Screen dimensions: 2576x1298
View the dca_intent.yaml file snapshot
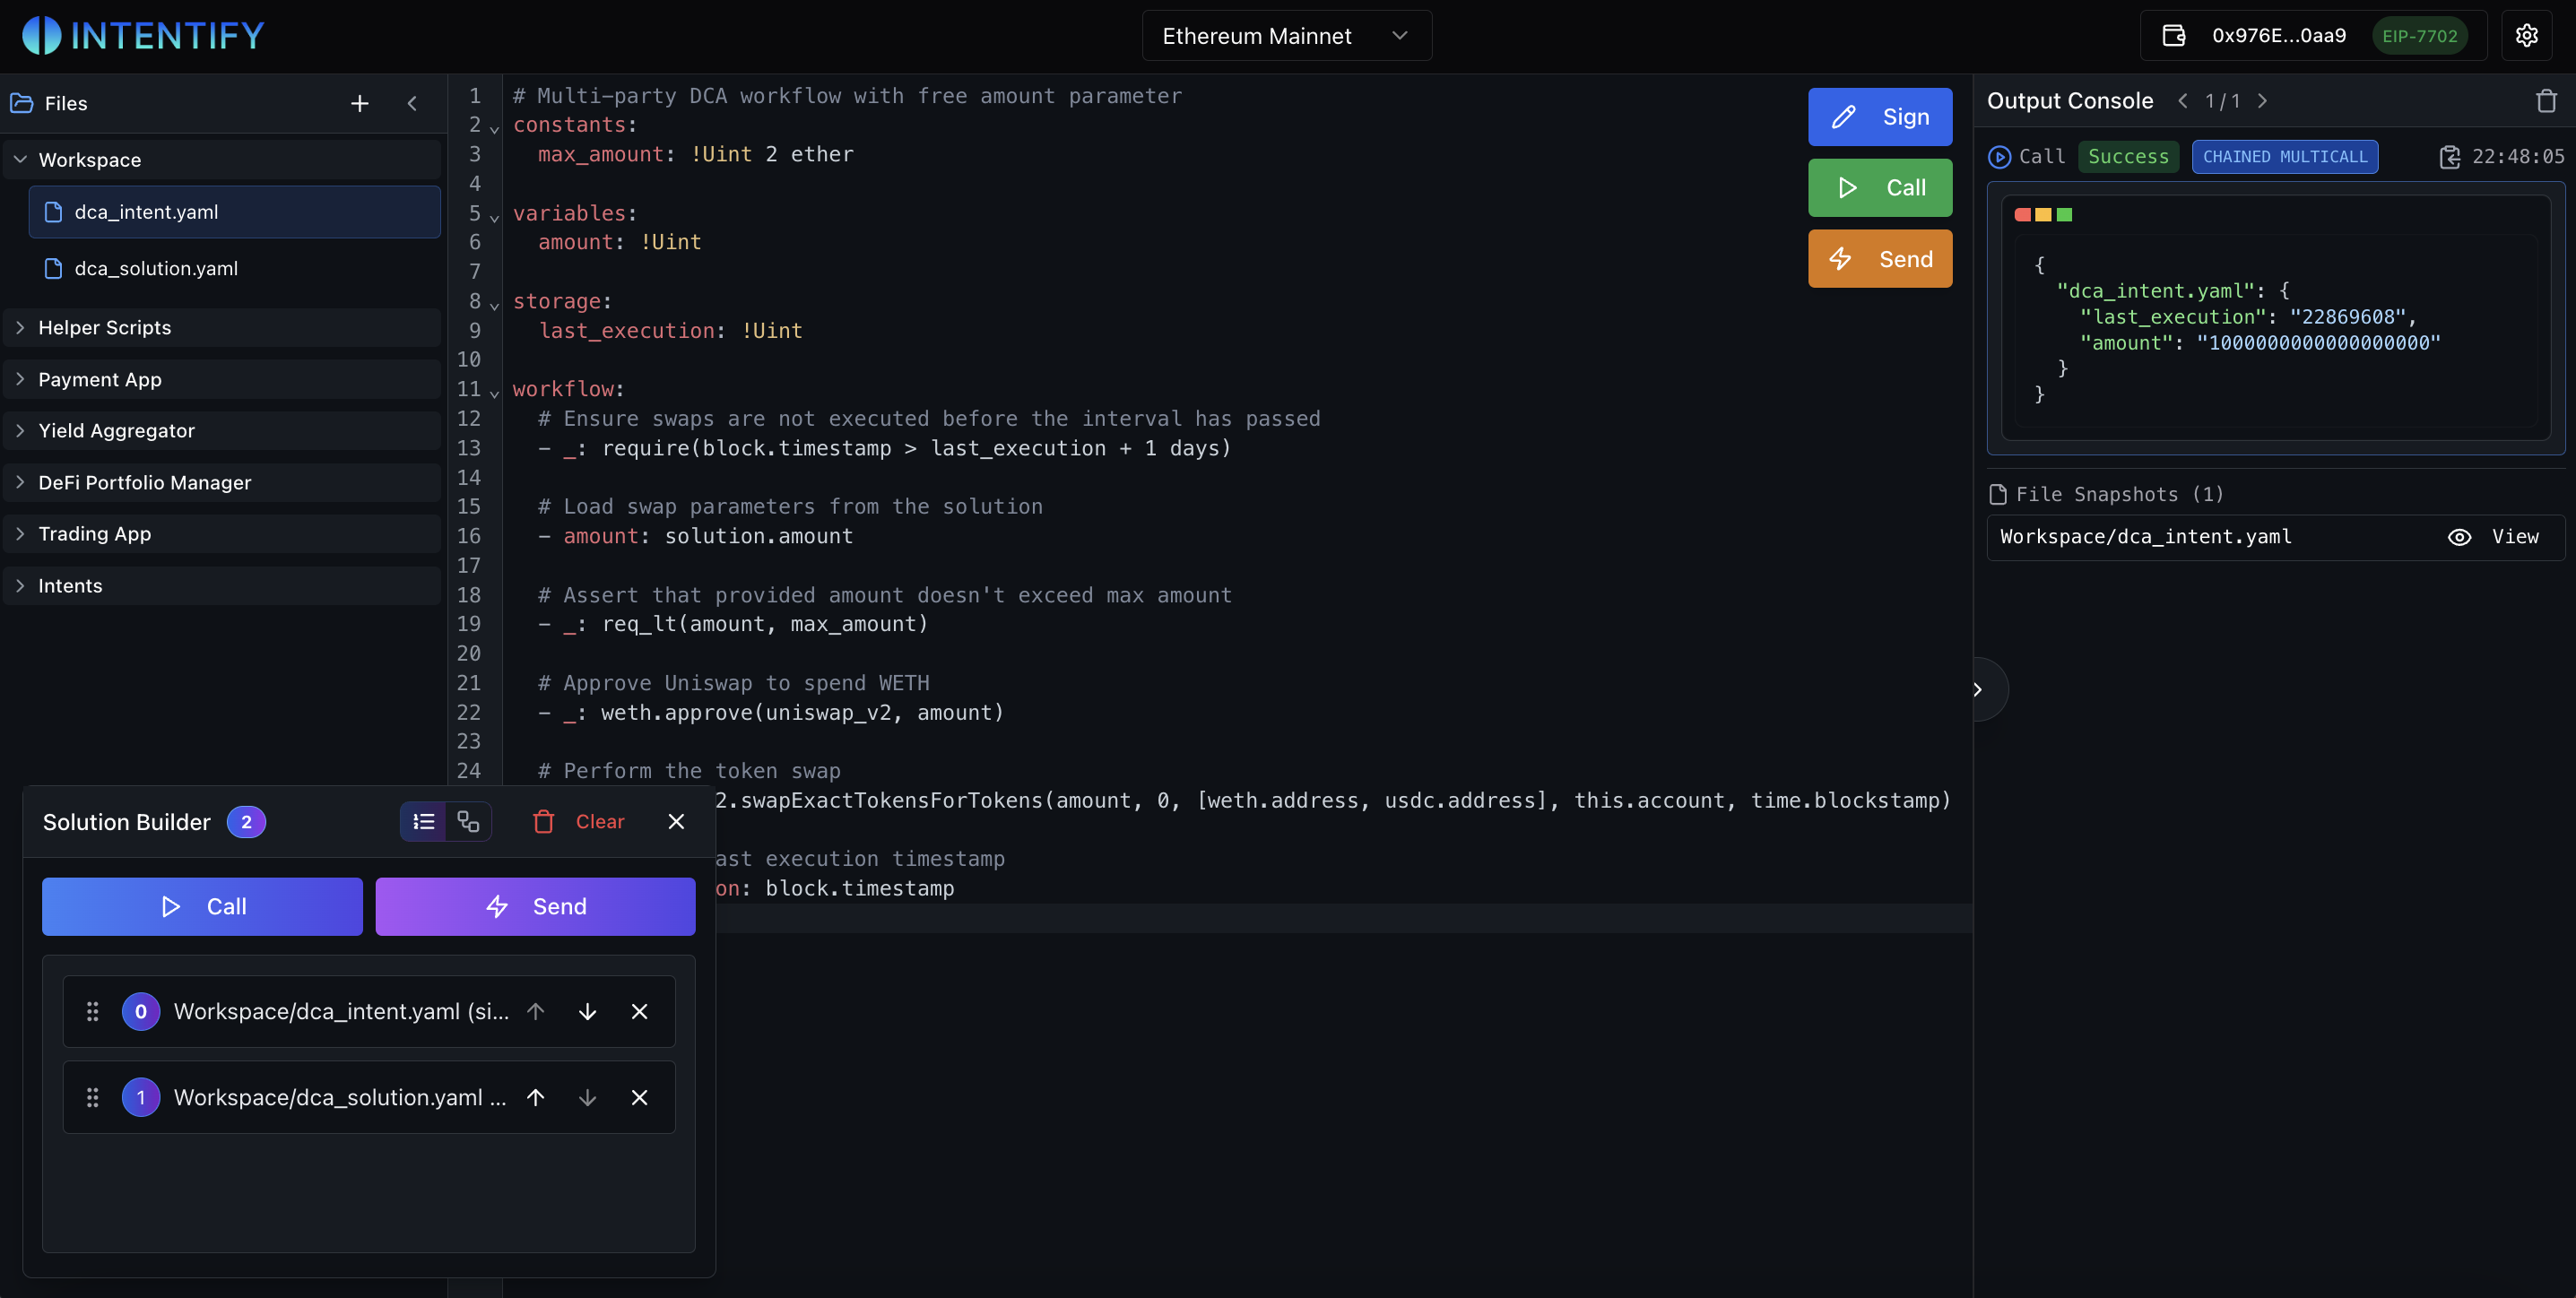click(2493, 537)
